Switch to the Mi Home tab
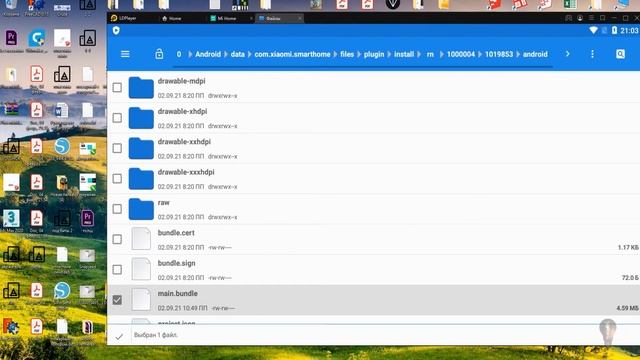The height and width of the screenshot is (360, 640). [223, 18]
